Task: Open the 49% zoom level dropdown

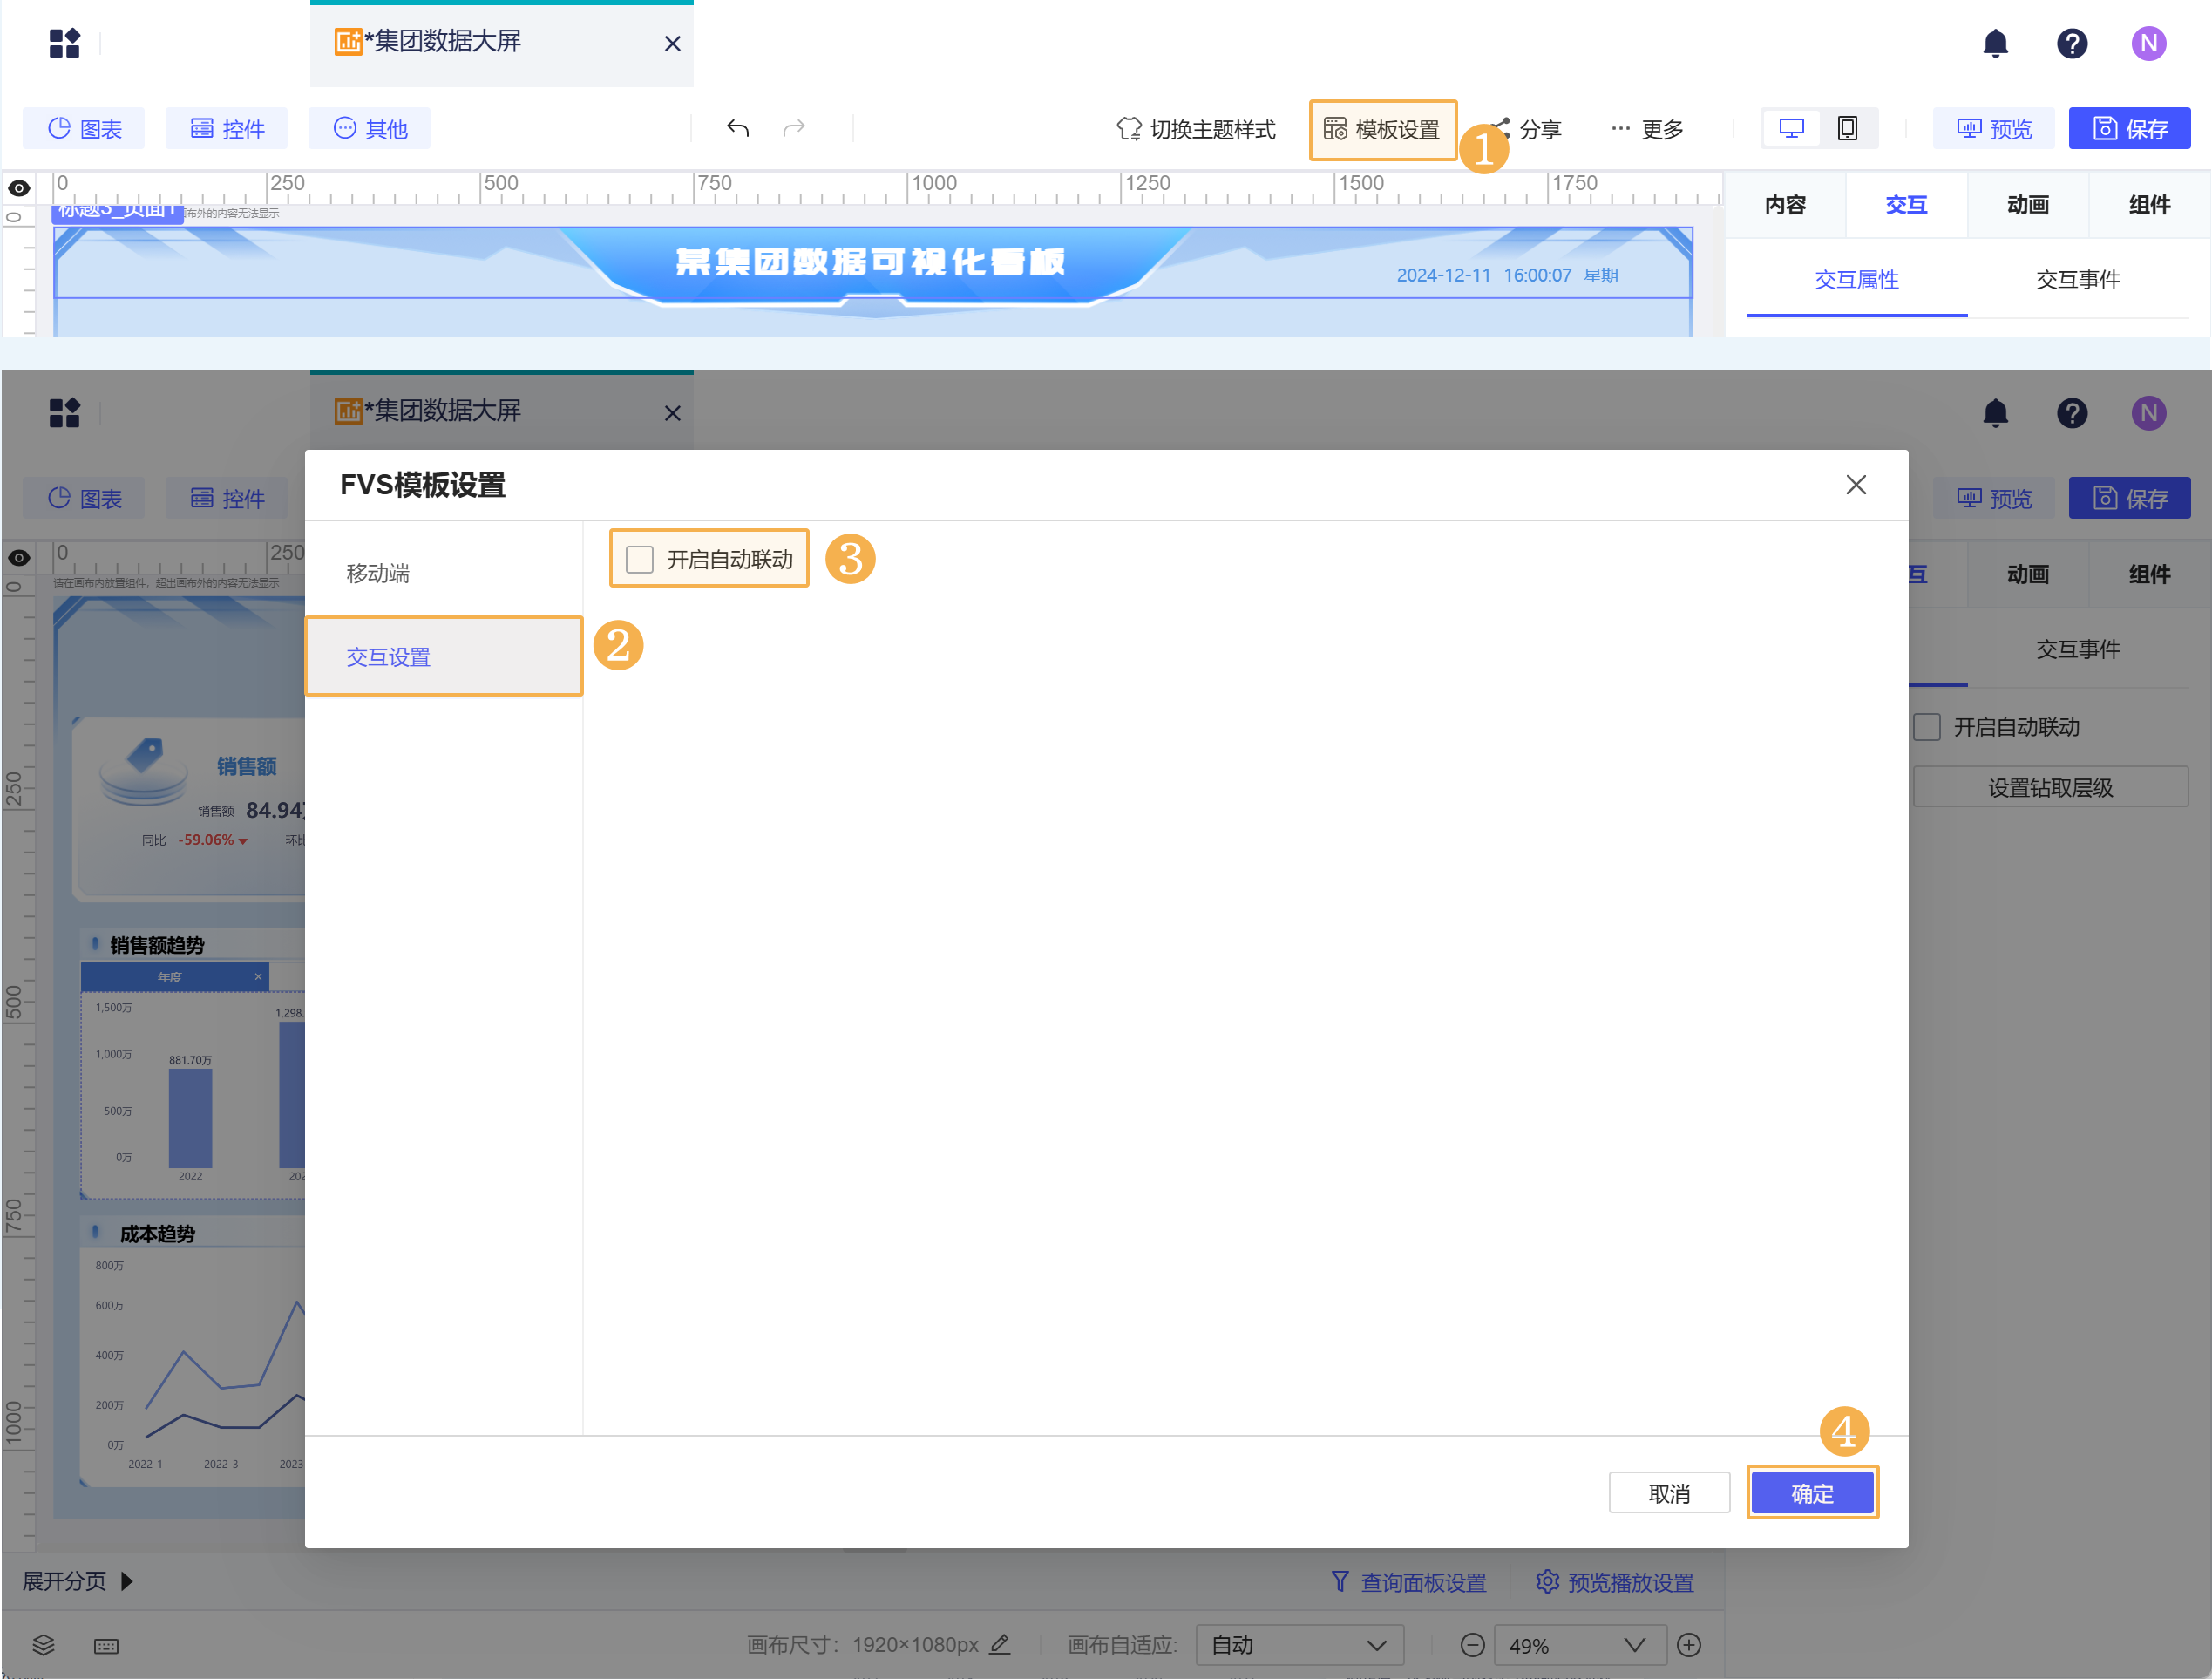Action: tap(1579, 1645)
